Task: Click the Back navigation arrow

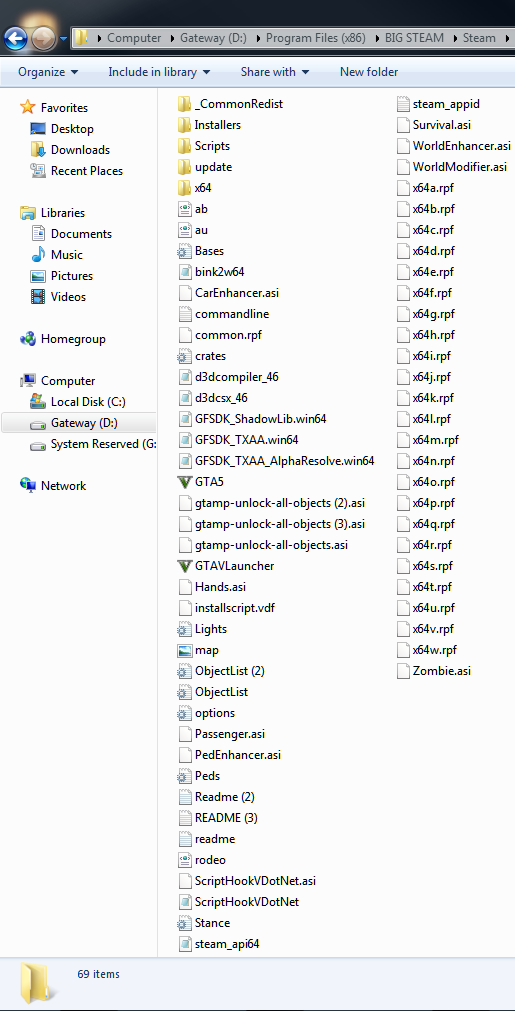Action: 15,38
